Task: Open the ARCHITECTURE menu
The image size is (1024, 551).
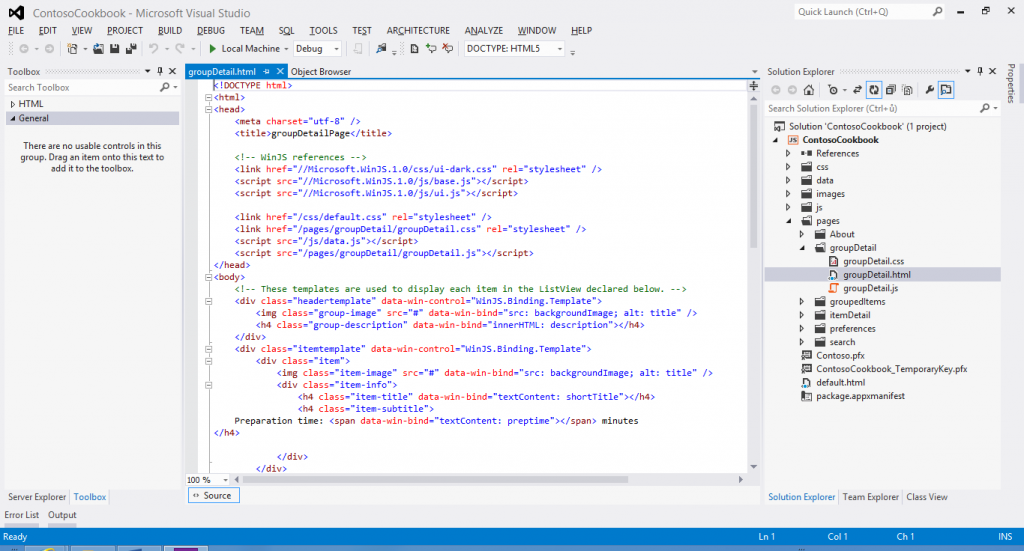Action: [417, 31]
